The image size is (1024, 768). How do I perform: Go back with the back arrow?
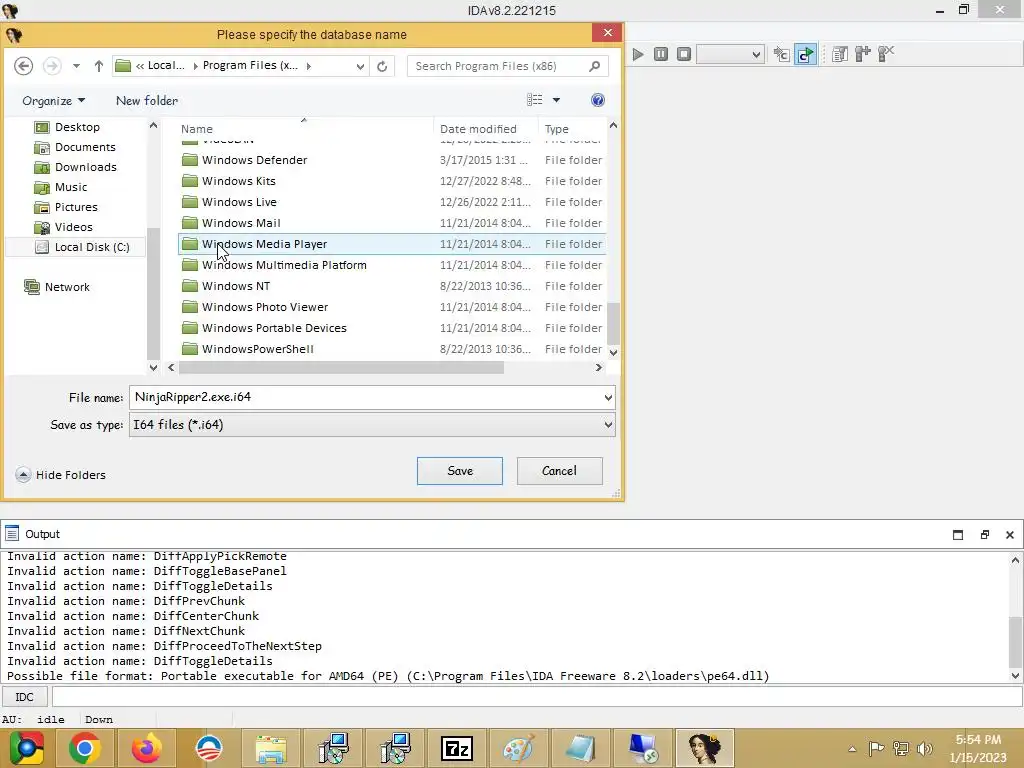point(24,66)
